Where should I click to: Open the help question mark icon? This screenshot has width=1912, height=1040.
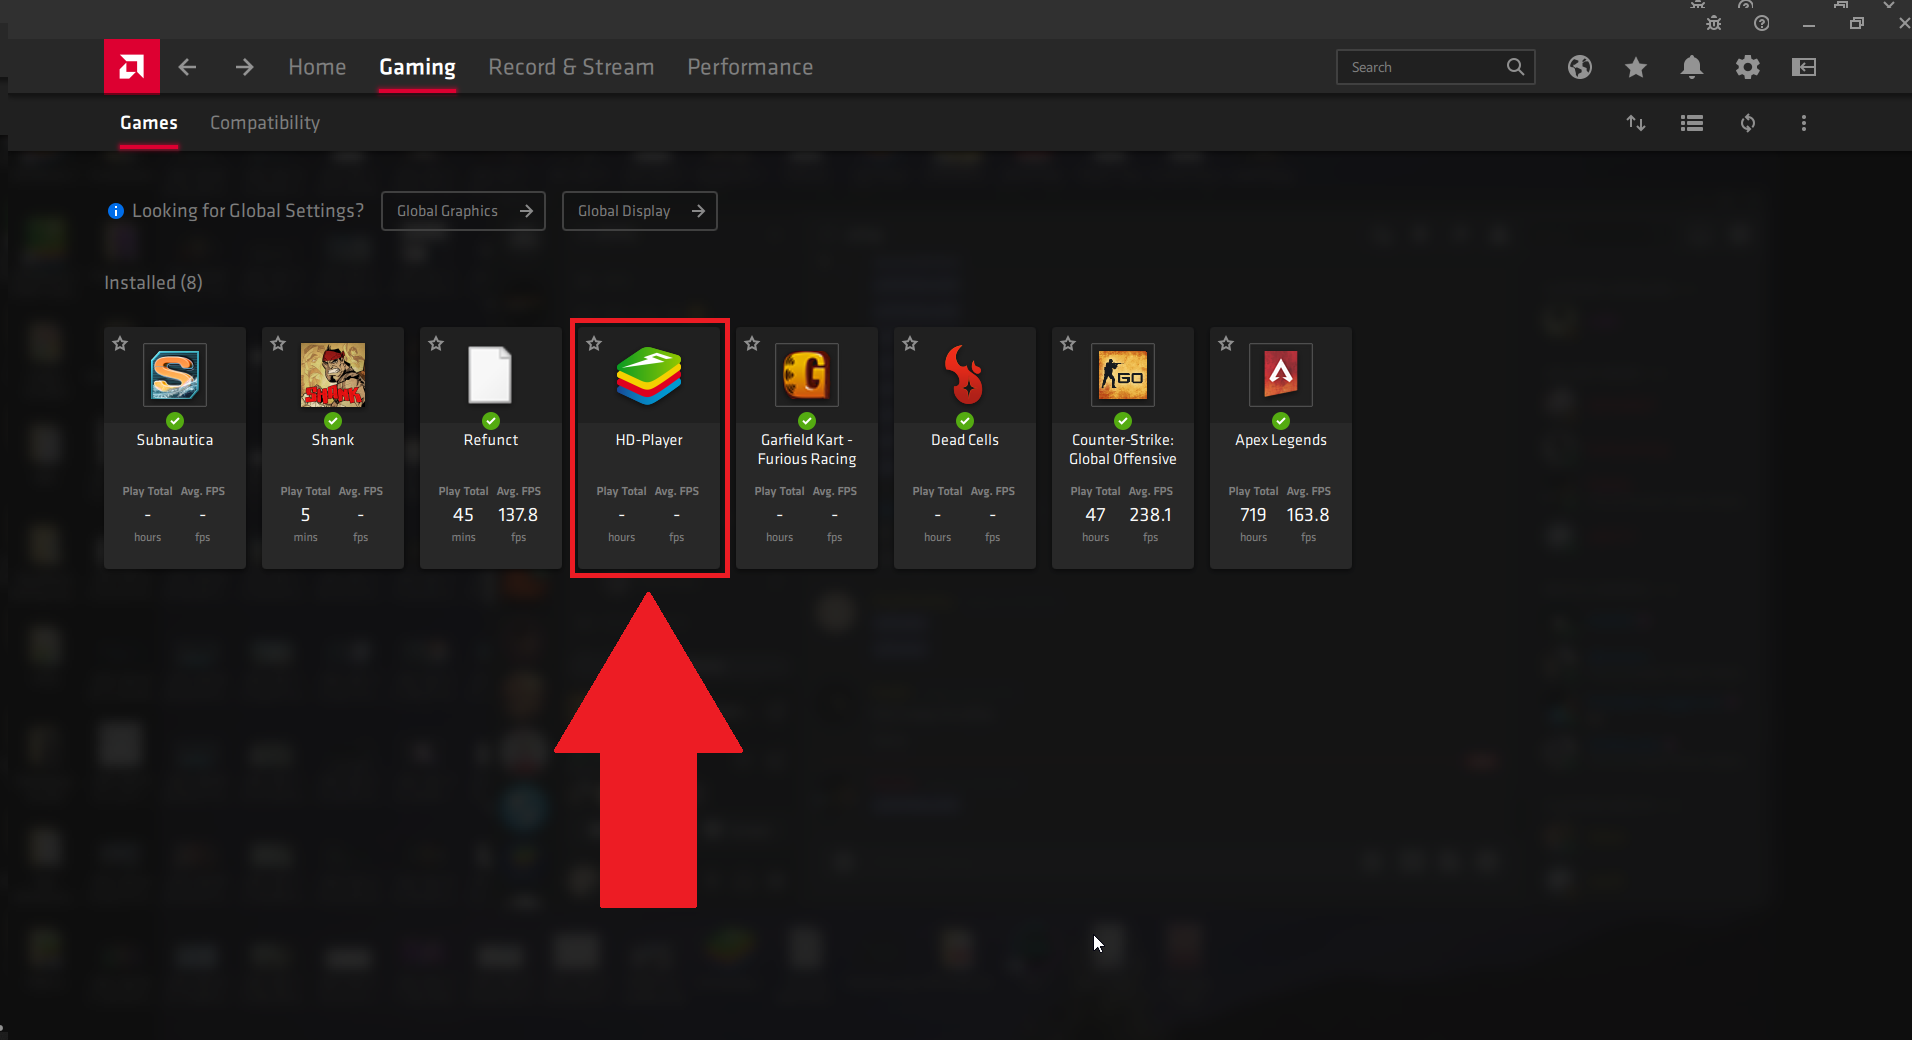click(1762, 23)
